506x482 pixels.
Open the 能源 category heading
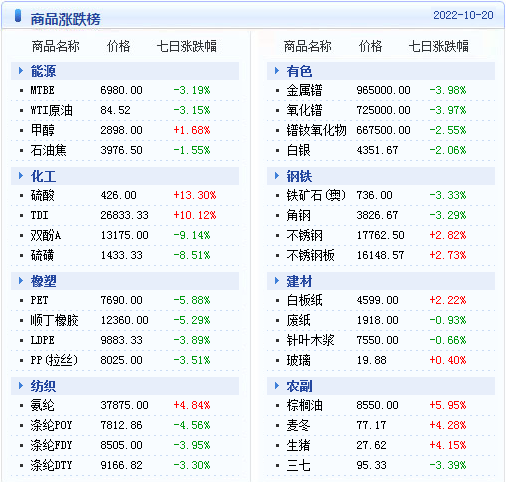pos(43,71)
